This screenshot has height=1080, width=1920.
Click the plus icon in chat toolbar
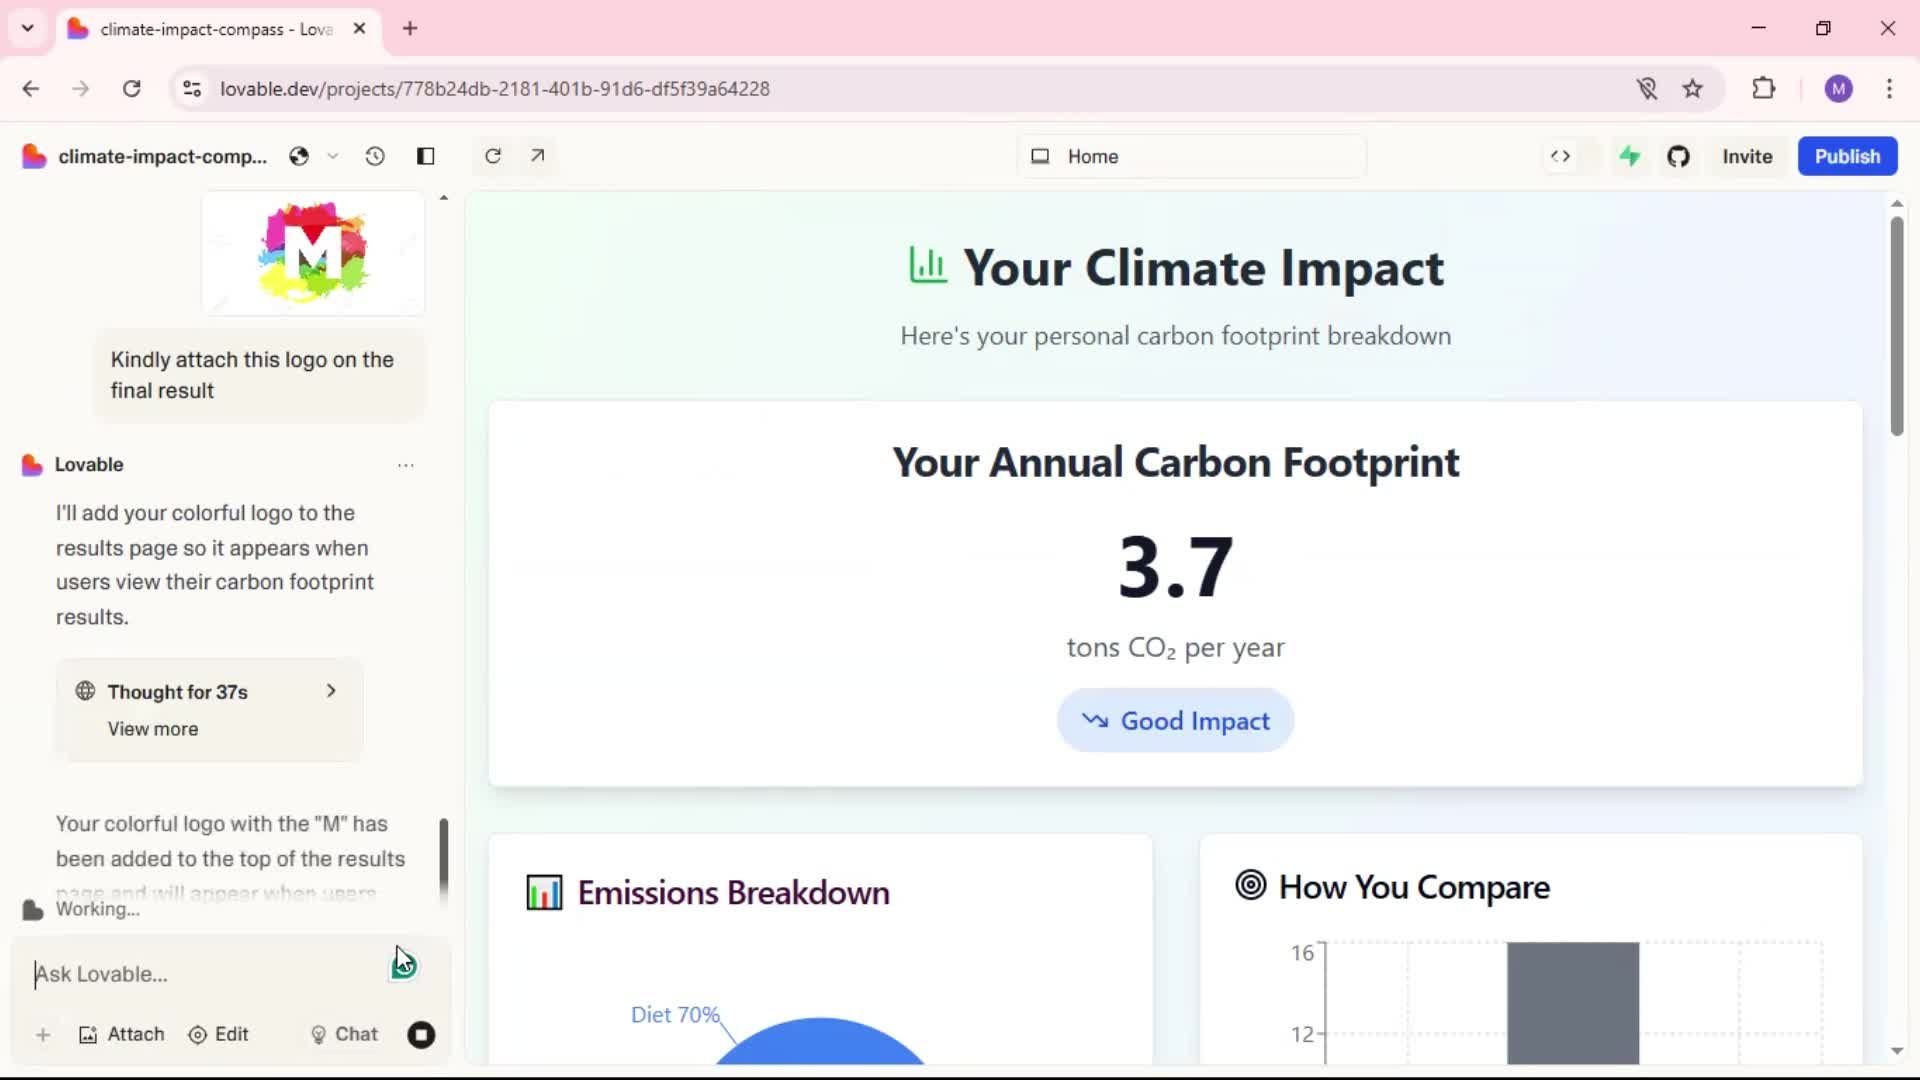[x=43, y=1035]
